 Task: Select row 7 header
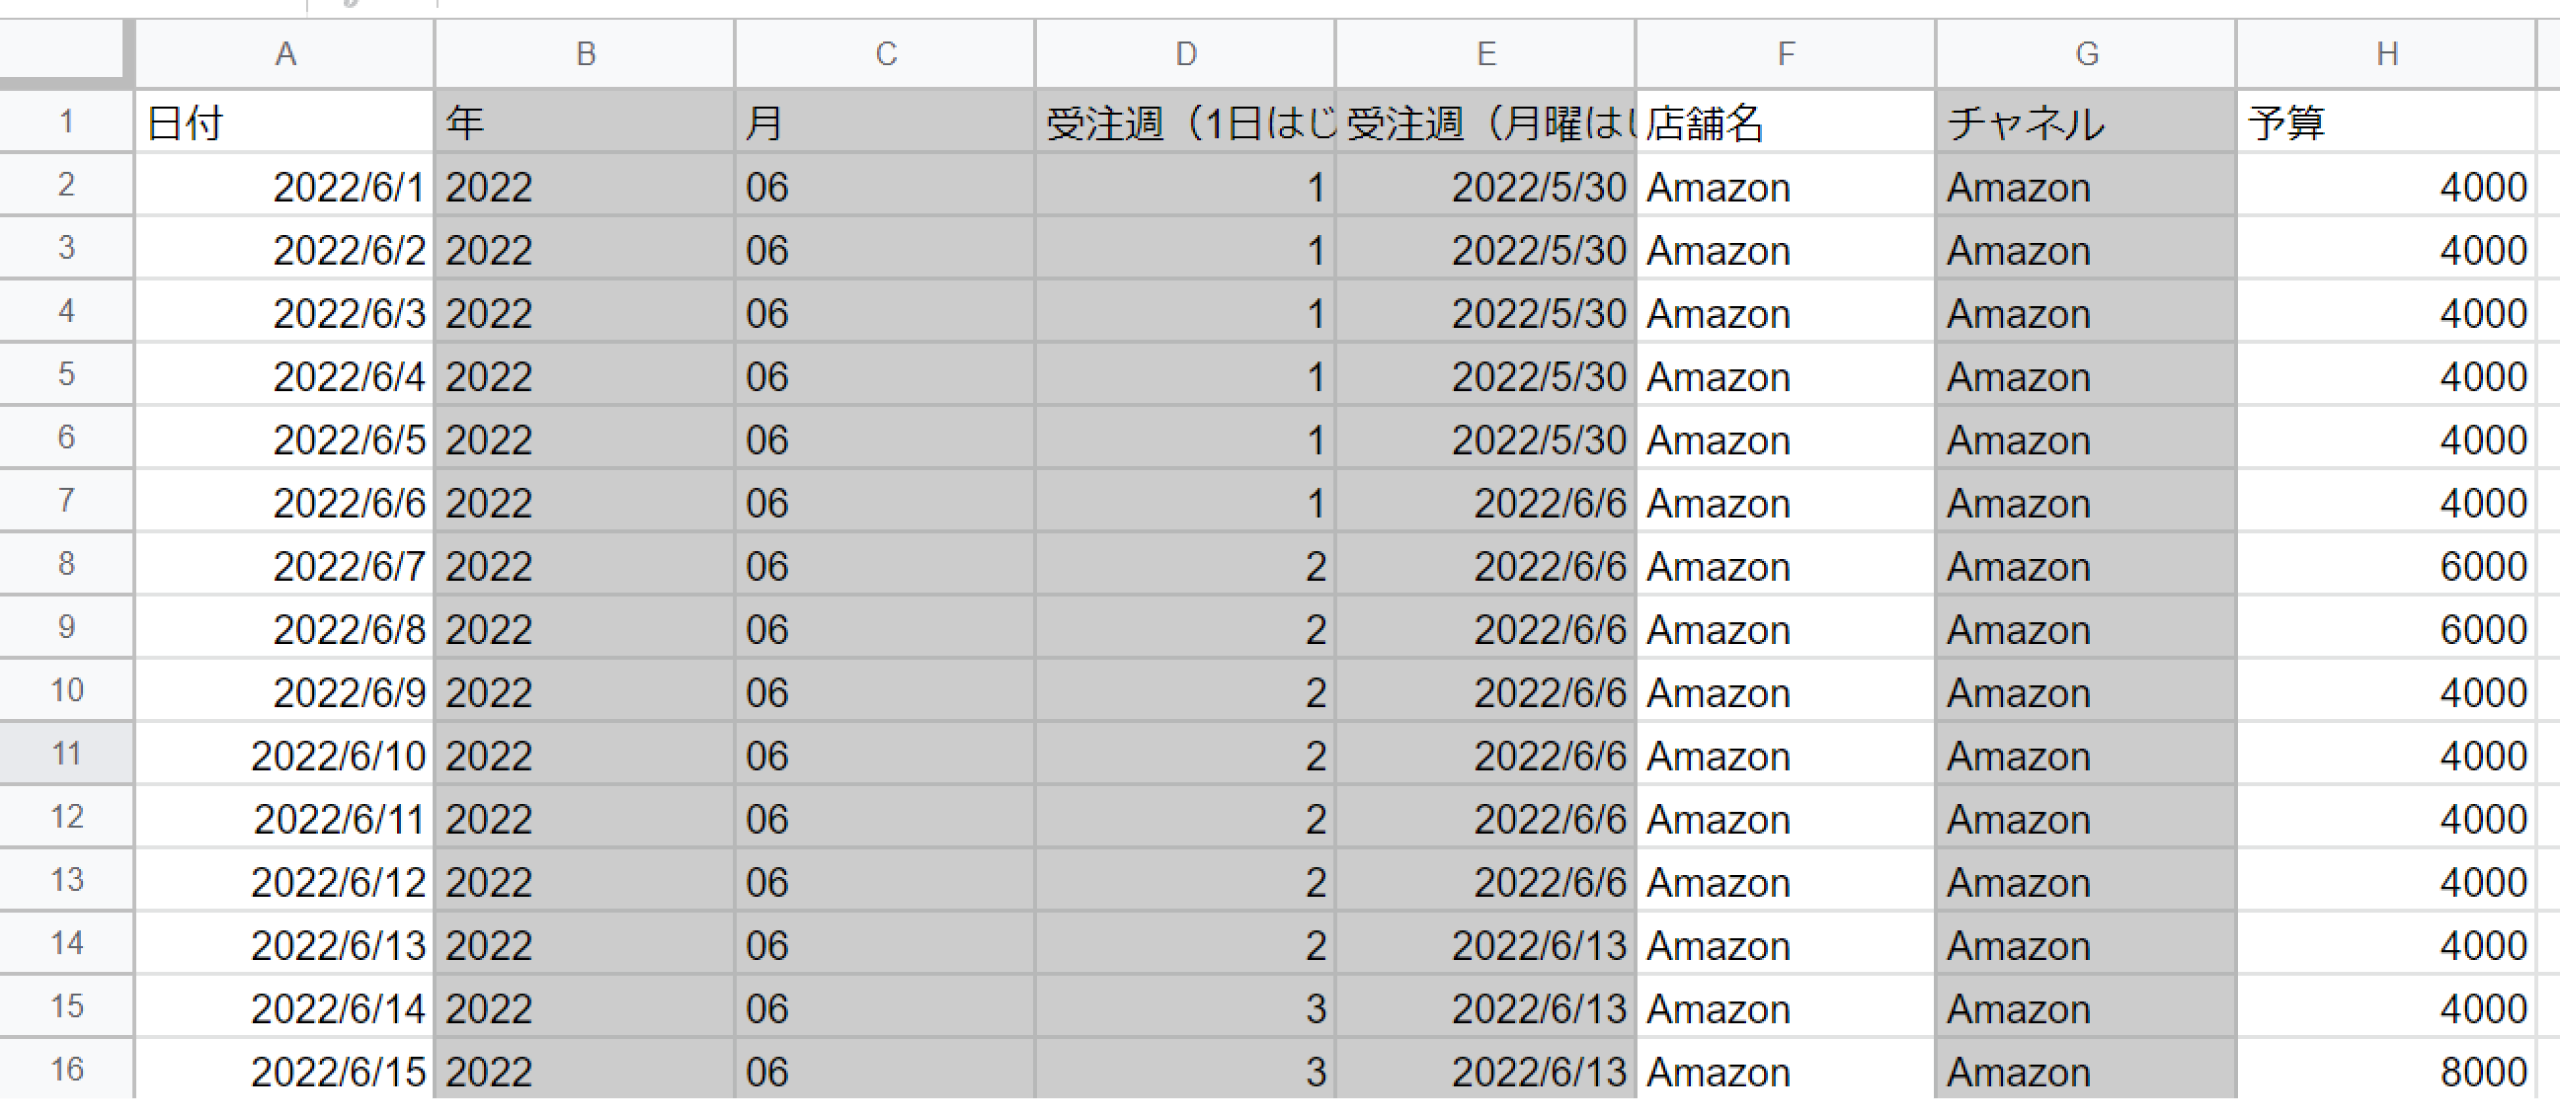click(x=66, y=501)
